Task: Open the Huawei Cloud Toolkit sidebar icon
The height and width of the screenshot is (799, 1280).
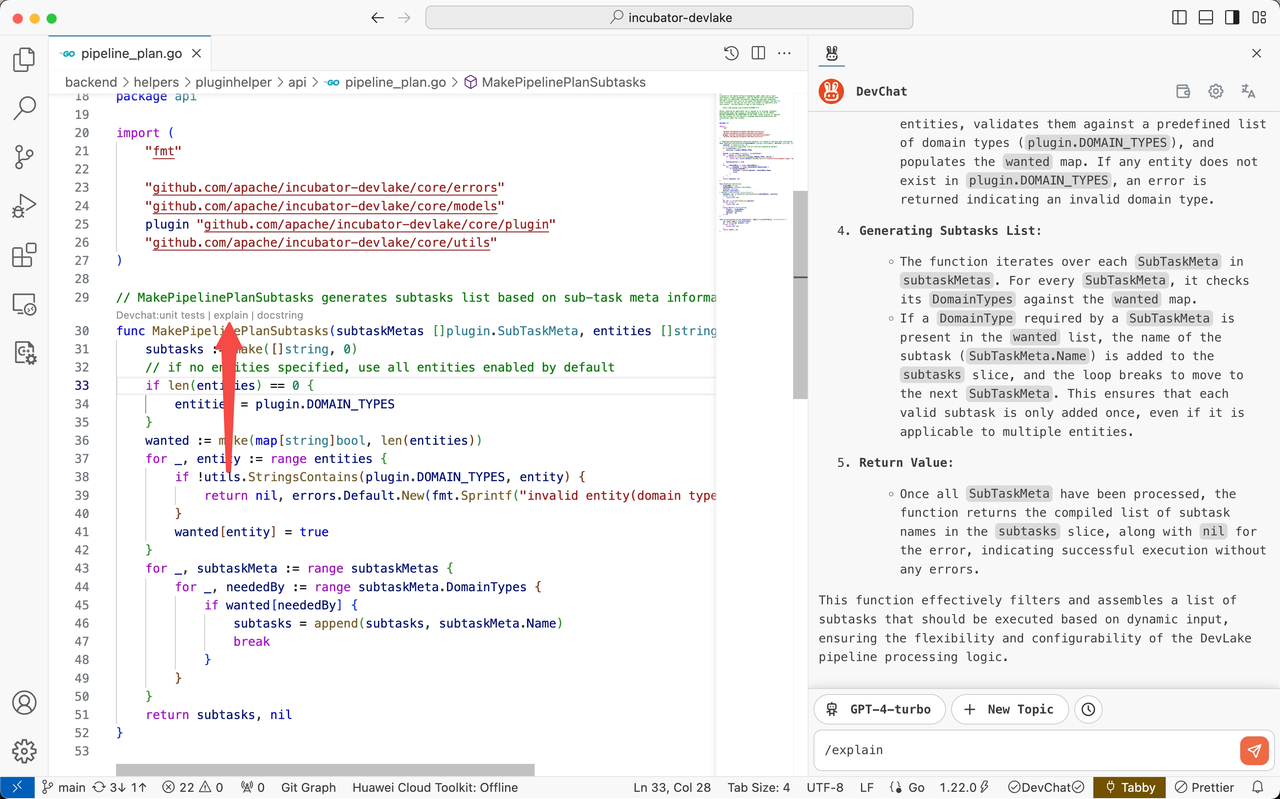Action: pyautogui.click(x=24, y=352)
